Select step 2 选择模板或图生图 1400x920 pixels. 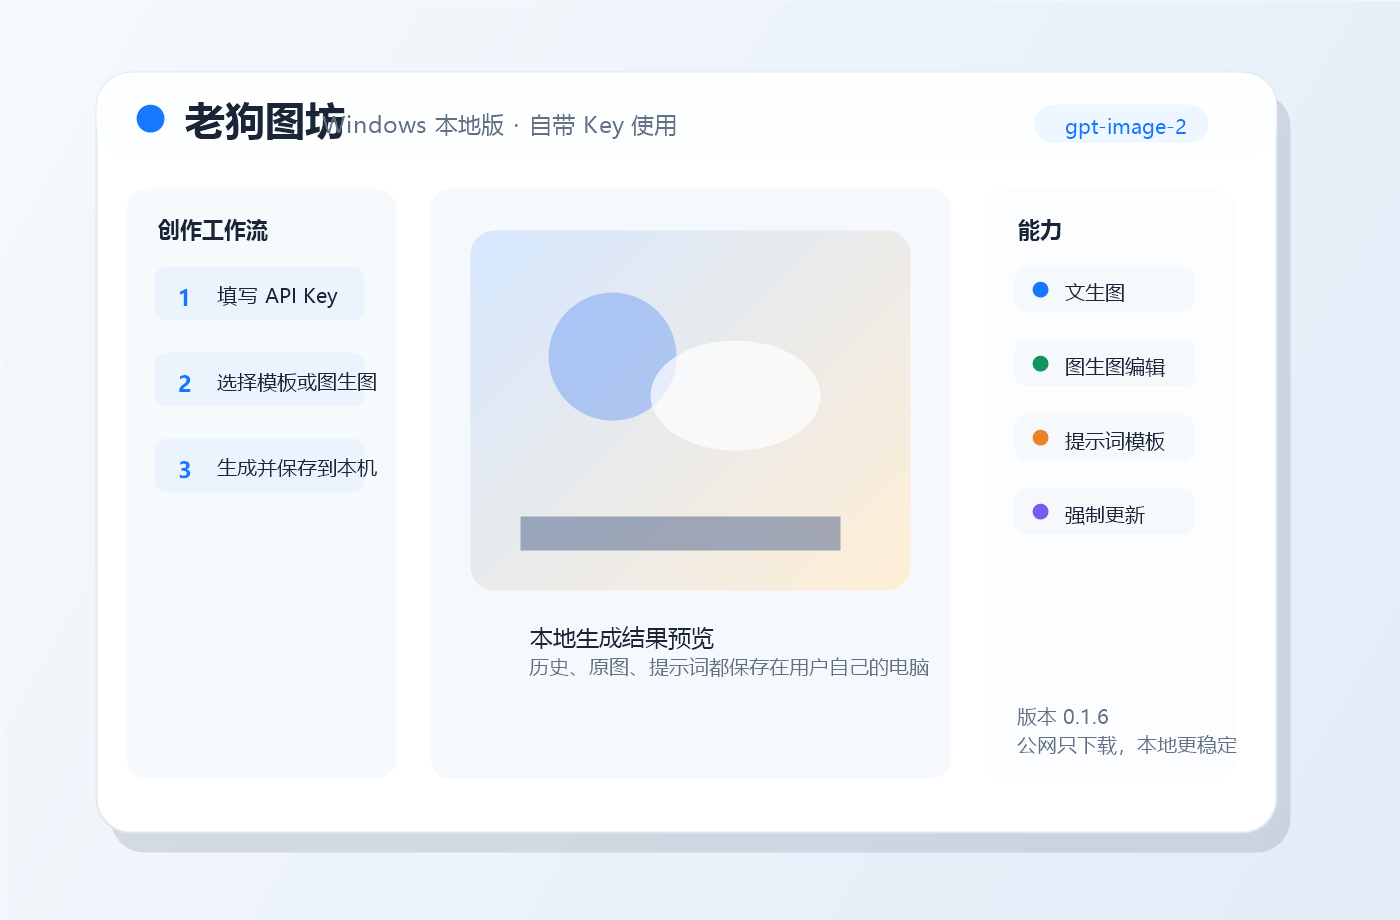259,380
